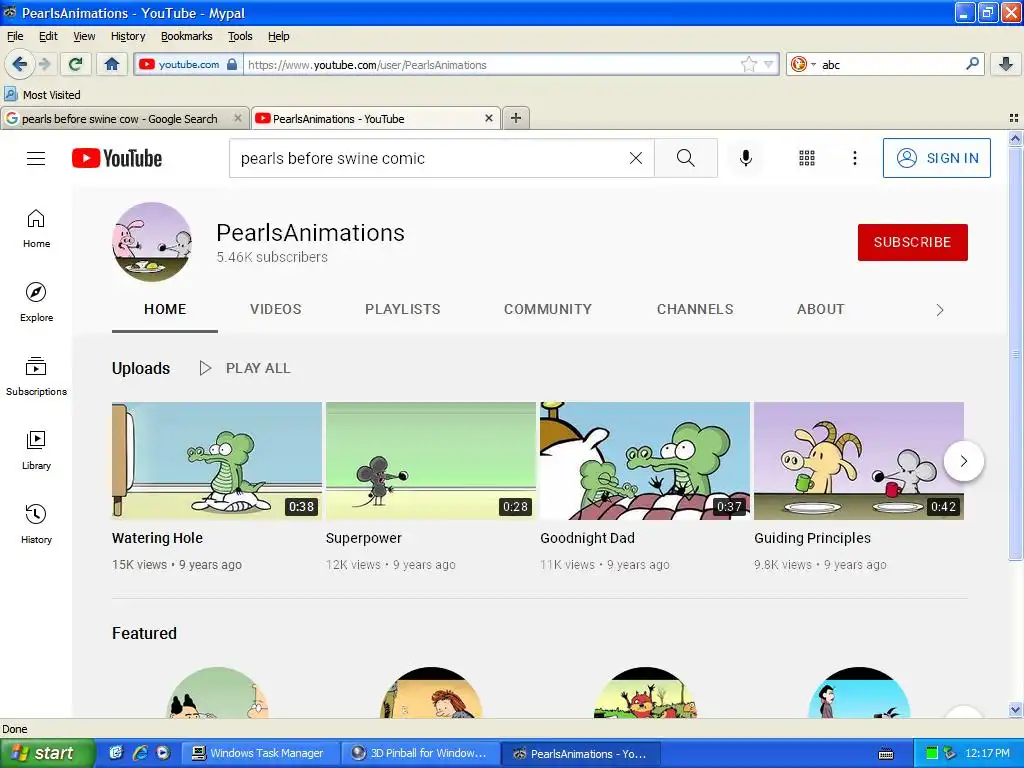1024x768 pixels.
Task: Launch Internet Explorer from quick launch
Action: click(139, 753)
